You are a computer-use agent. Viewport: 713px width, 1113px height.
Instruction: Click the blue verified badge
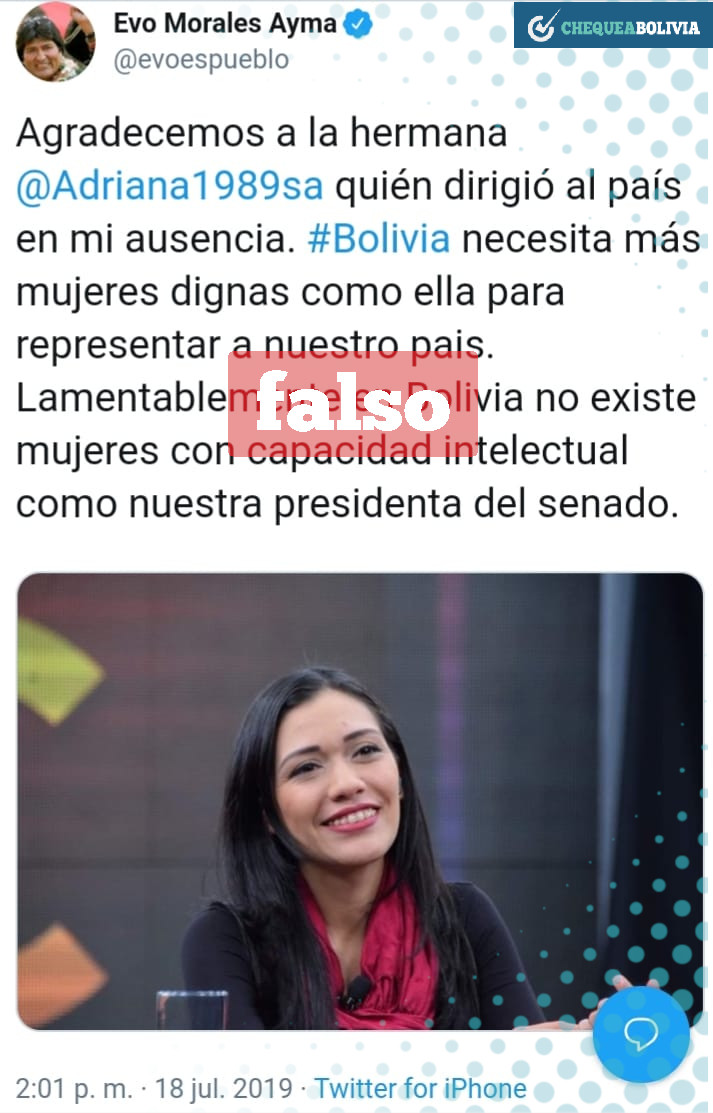pos(358,24)
